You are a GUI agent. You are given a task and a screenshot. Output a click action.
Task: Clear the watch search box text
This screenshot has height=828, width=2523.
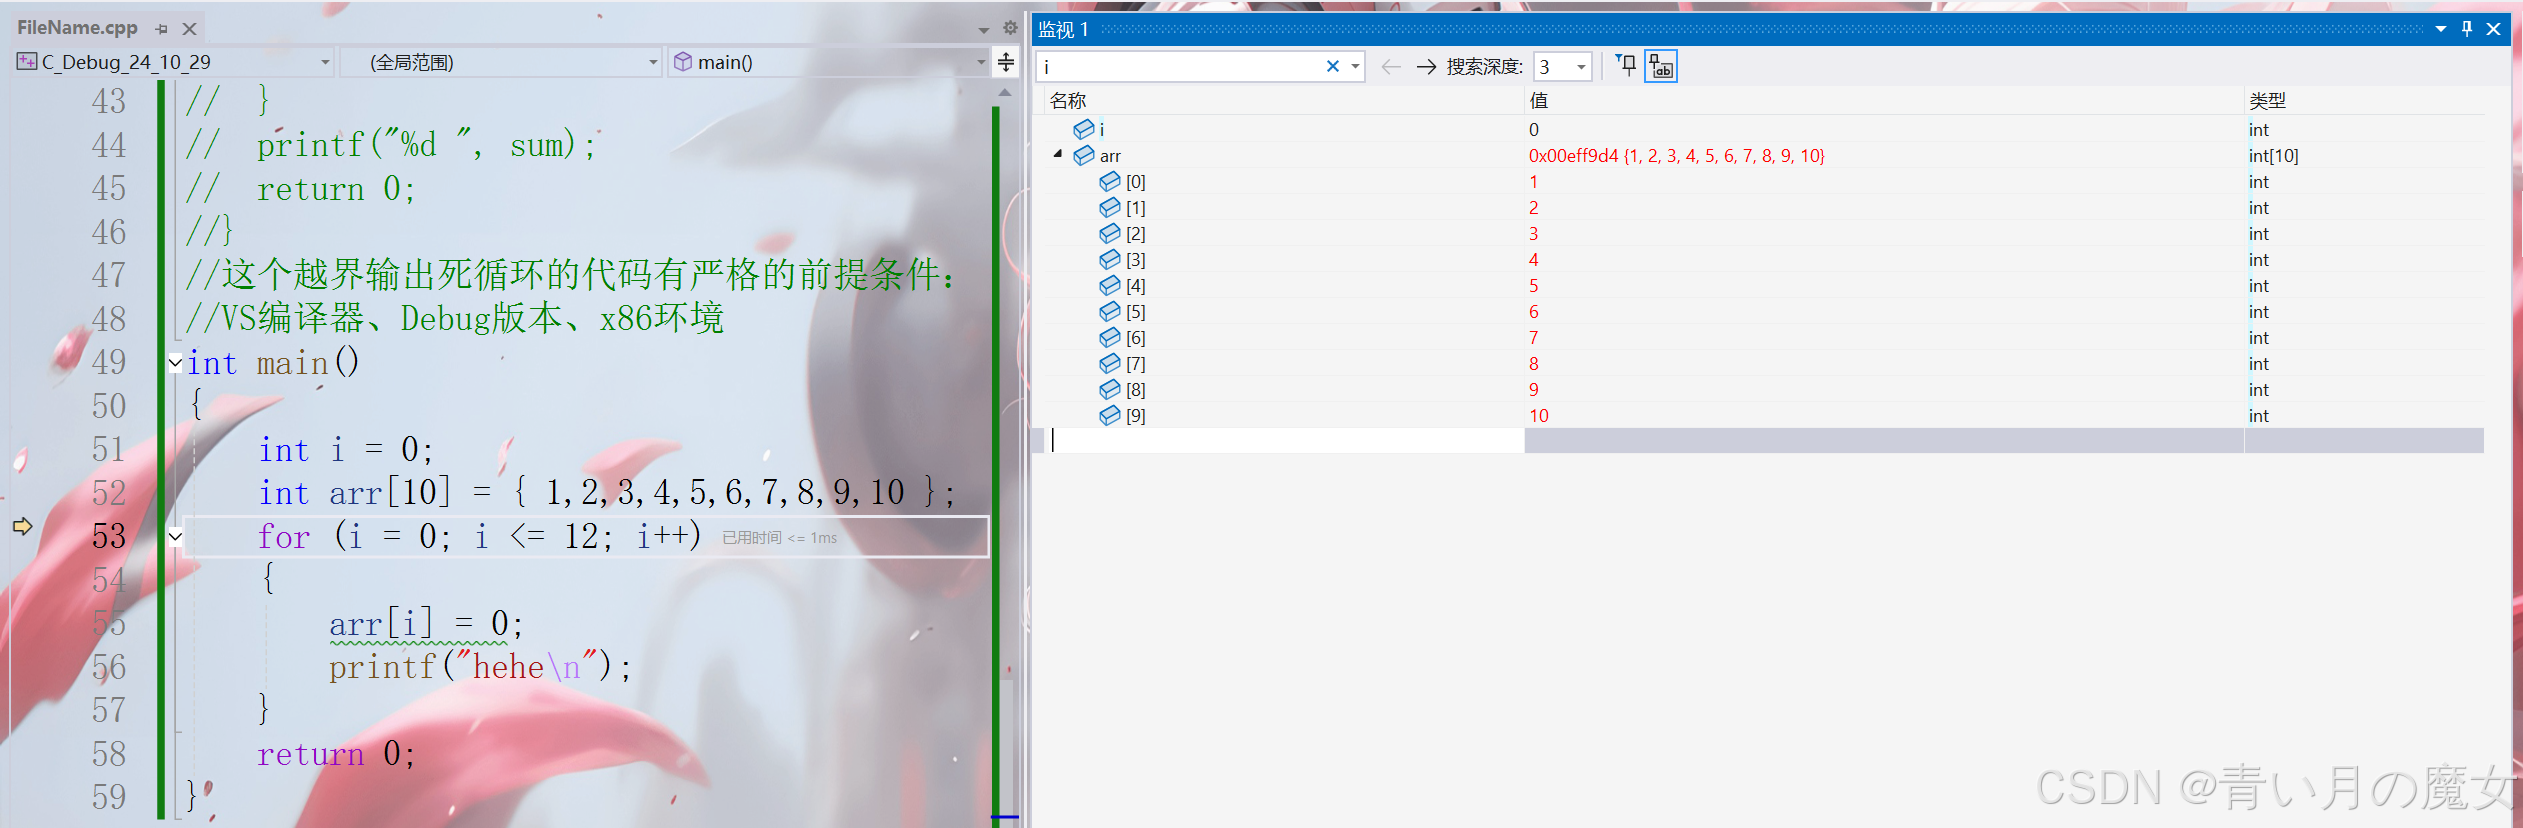pyautogui.click(x=1332, y=66)
